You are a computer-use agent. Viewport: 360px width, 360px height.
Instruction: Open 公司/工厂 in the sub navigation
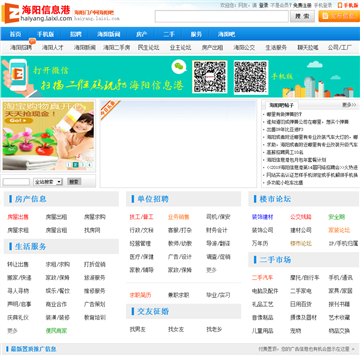point(339,48)
